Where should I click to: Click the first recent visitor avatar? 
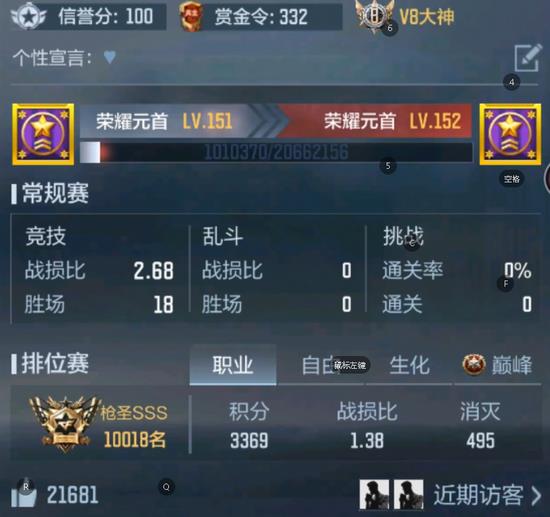(374, 495)
